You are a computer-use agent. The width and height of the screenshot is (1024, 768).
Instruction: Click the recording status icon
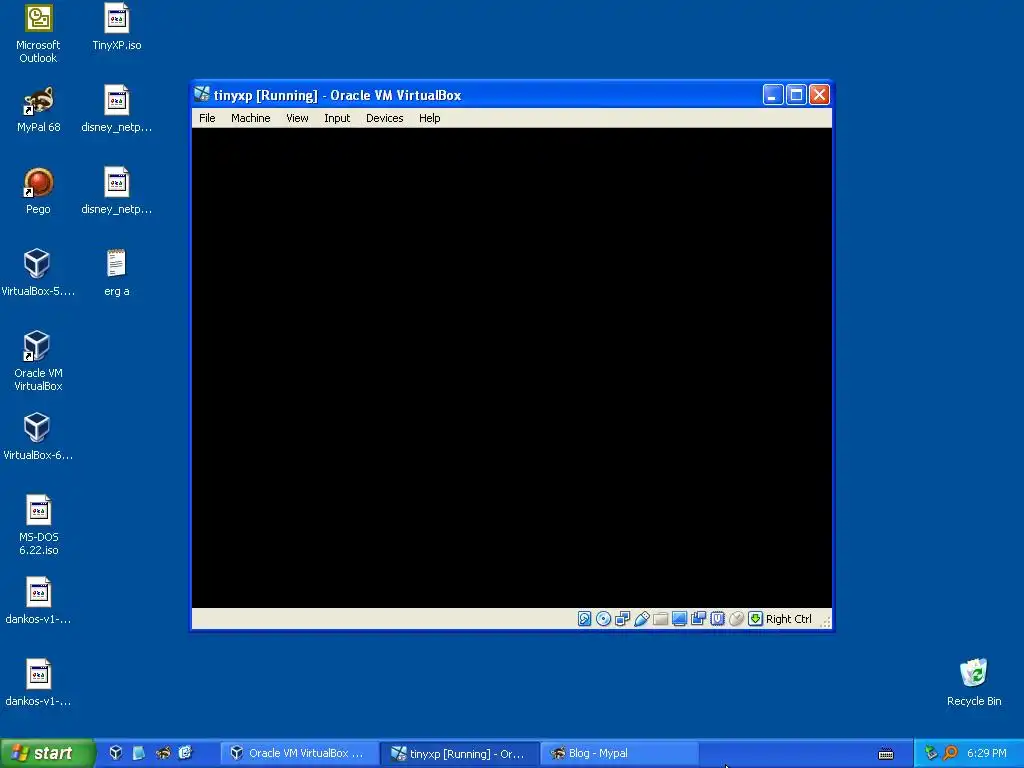pos(698,618)
